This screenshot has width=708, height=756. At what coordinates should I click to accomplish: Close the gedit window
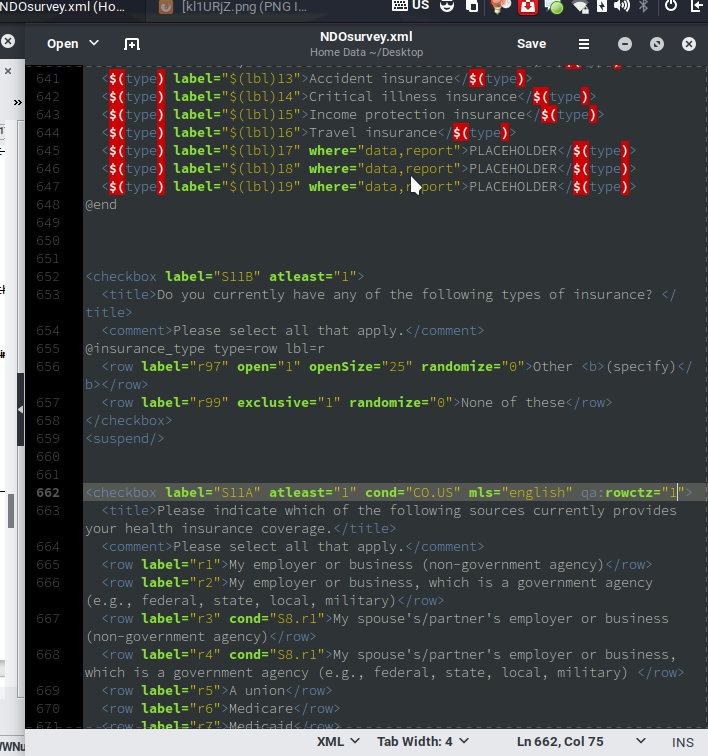689,44
